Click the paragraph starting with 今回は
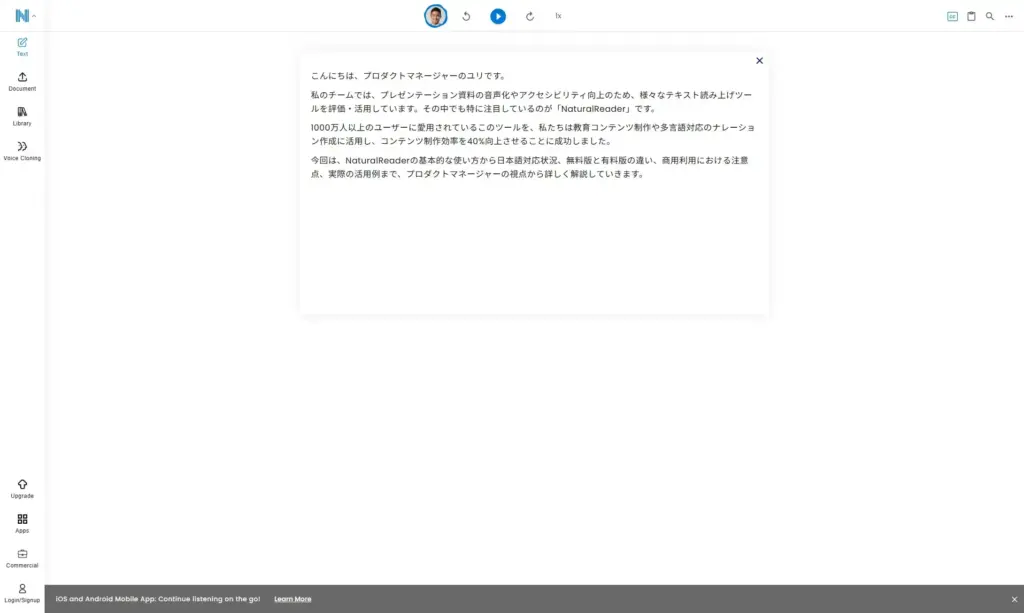1024x613 pixels. point(530,167)
